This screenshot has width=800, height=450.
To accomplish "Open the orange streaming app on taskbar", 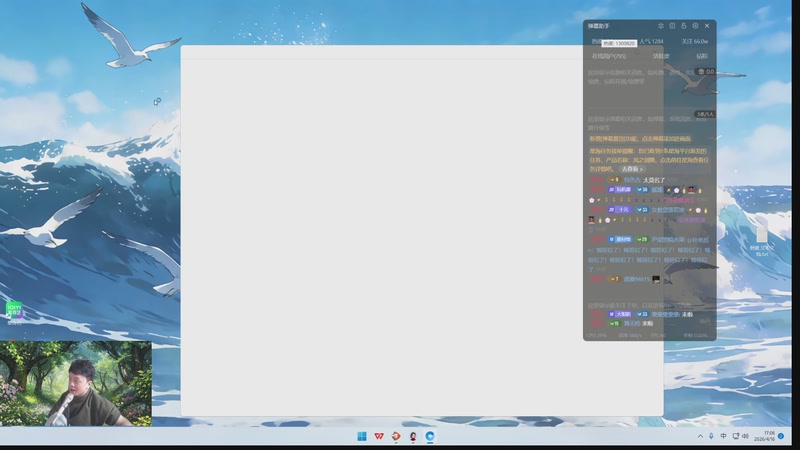I will pos(396,436).
